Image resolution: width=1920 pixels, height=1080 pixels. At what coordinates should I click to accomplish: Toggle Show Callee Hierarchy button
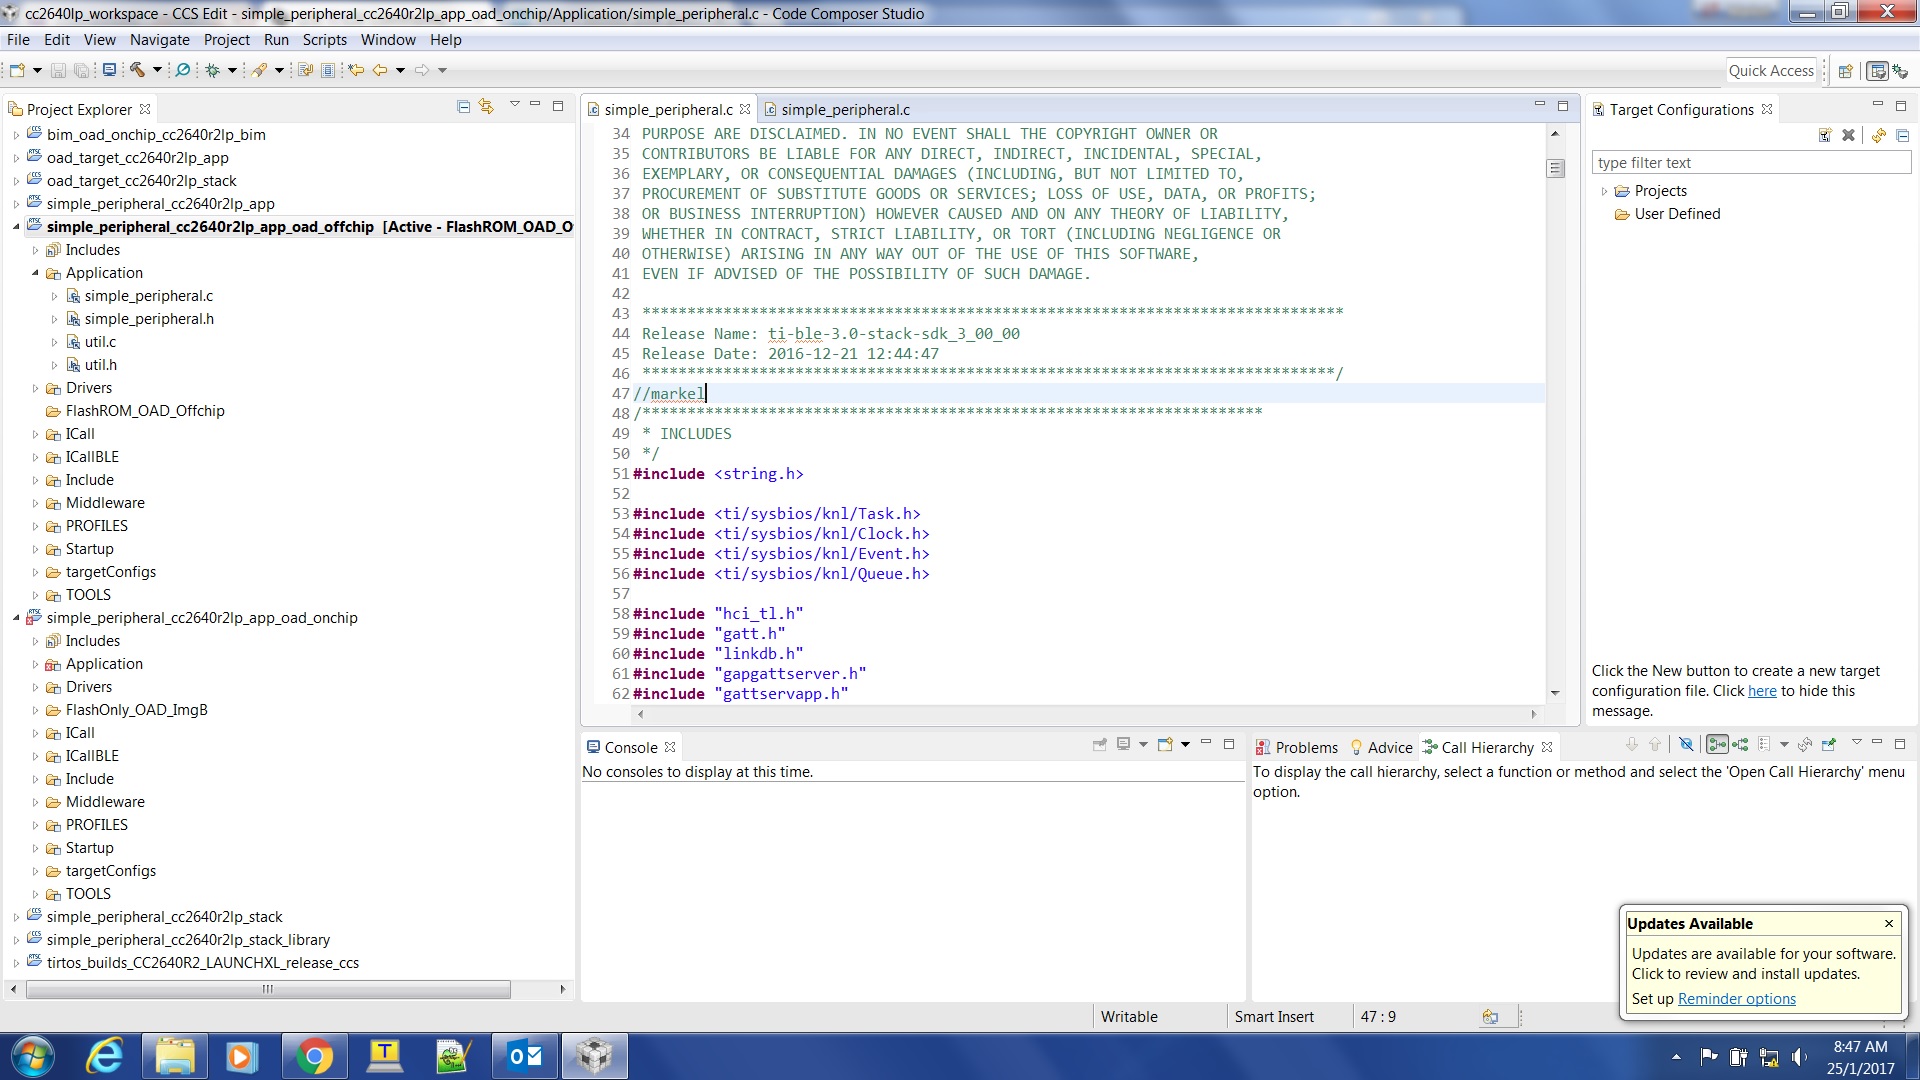coord(1741,745)
